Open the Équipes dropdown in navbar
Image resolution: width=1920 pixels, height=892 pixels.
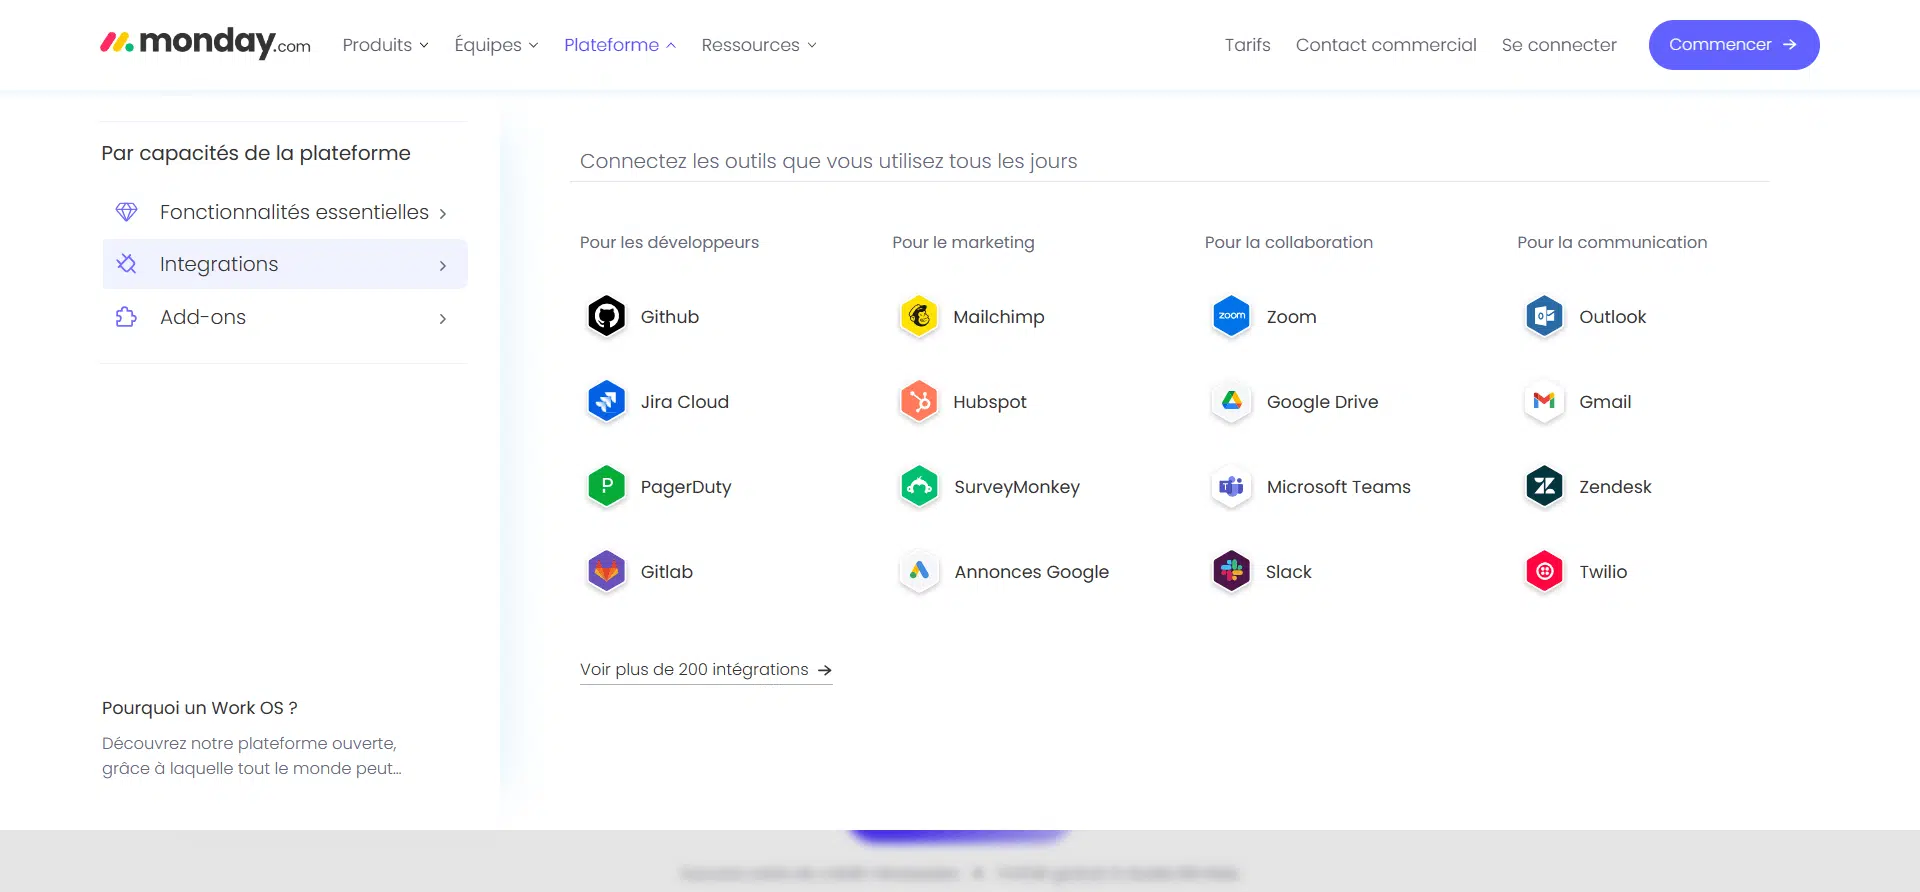click(496, 45)
